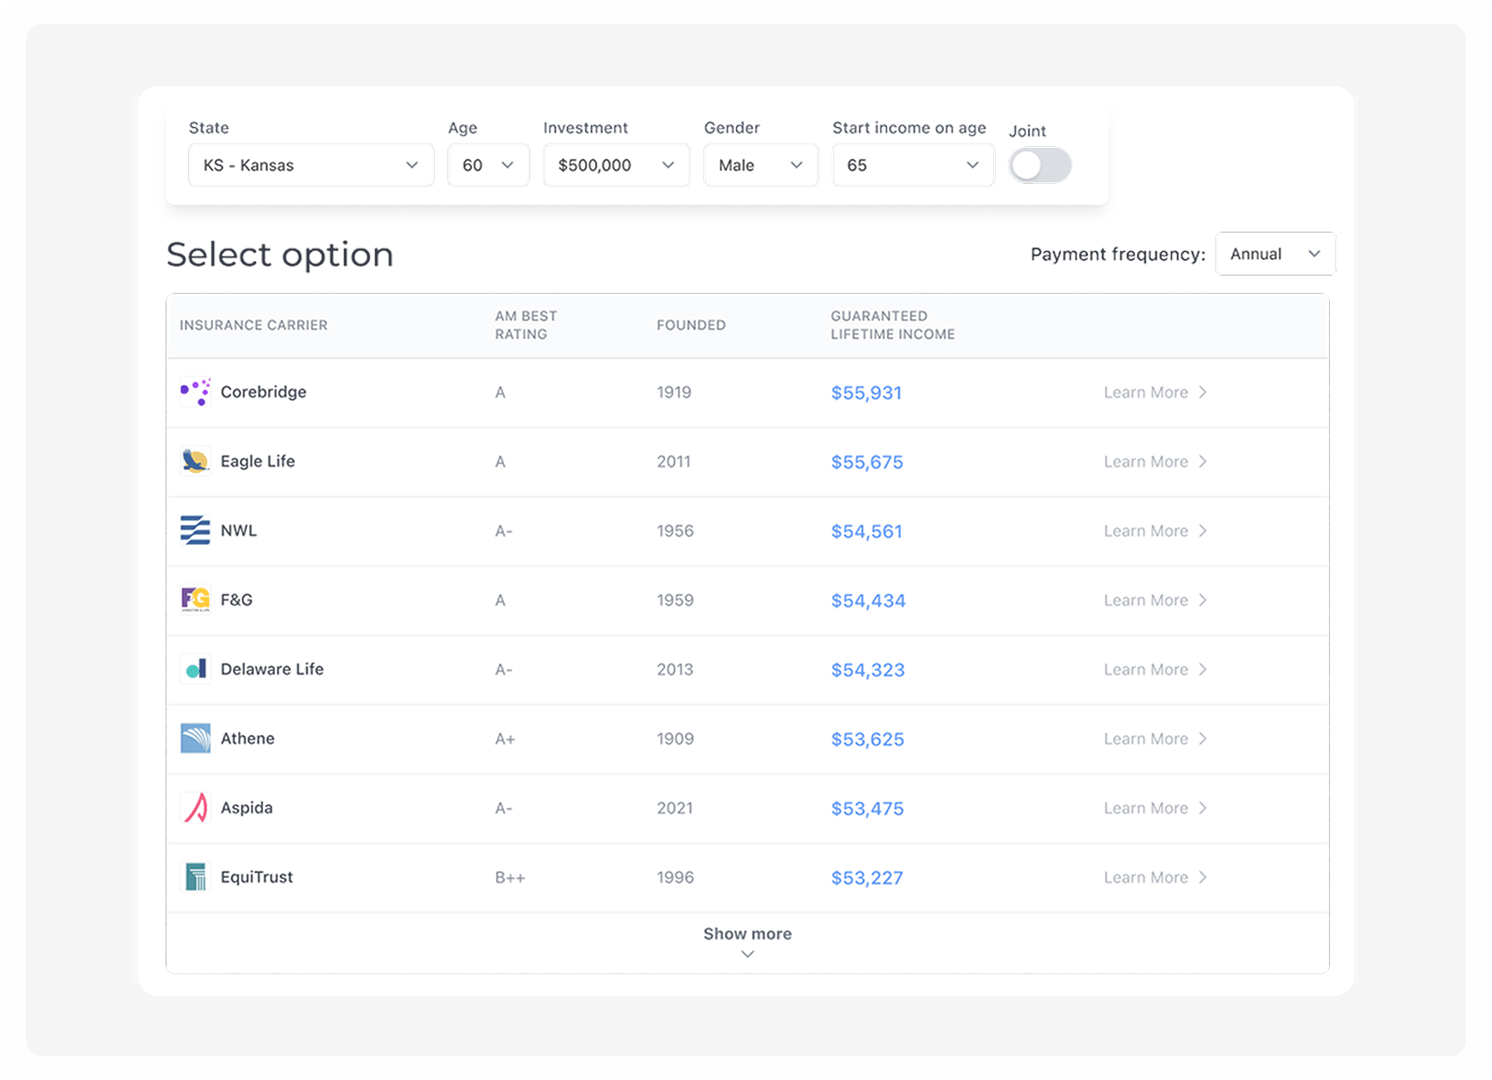1492x1080 pixels.
Task: Click the EquiTrust logo icon
Action: click(195, 877)
